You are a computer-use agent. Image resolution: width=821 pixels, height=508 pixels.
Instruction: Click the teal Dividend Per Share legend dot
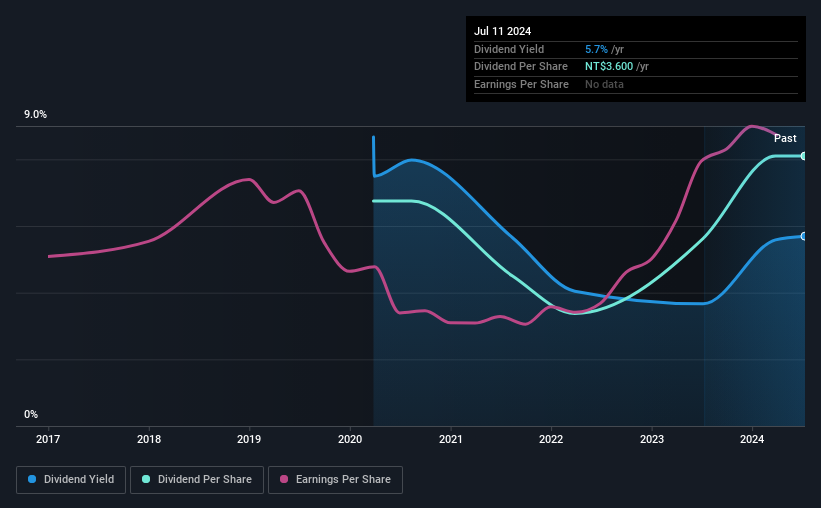click(x=146, y=479)
